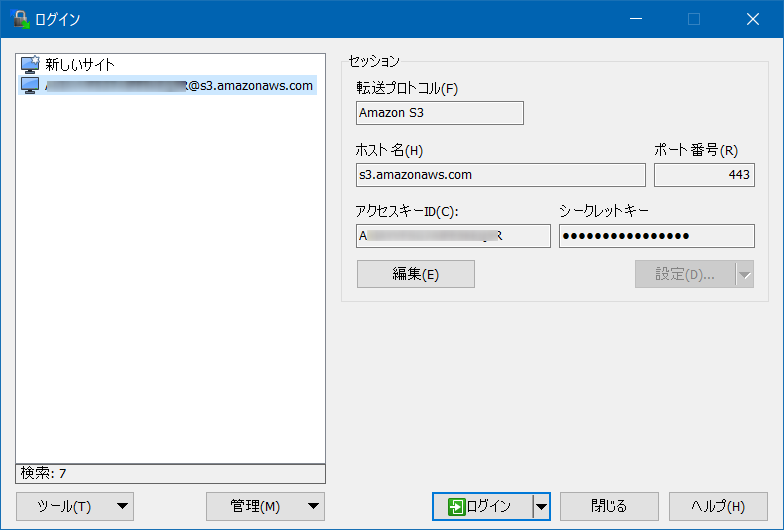Screen dimensions: 784x530
Task: Click the ポート番号 443 field
Action: [704, 175]
